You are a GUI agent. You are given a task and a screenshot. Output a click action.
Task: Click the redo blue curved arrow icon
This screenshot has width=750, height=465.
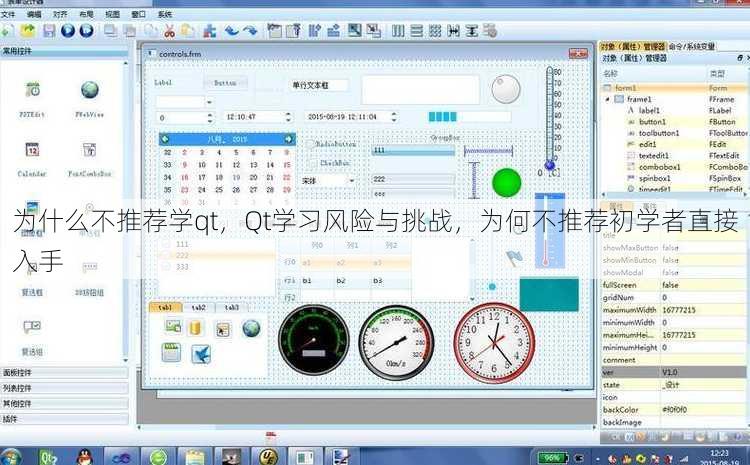point(250,31)
